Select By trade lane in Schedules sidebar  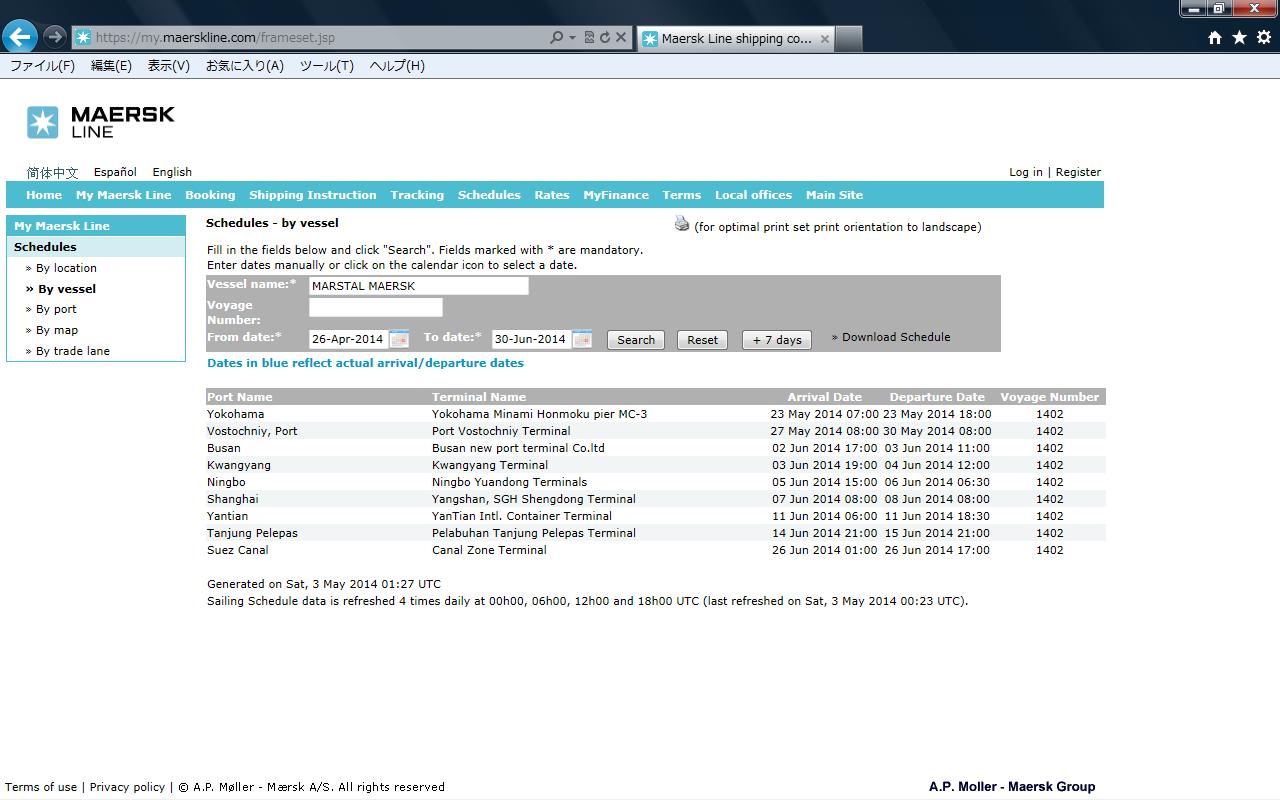click(x=73, y=351)
